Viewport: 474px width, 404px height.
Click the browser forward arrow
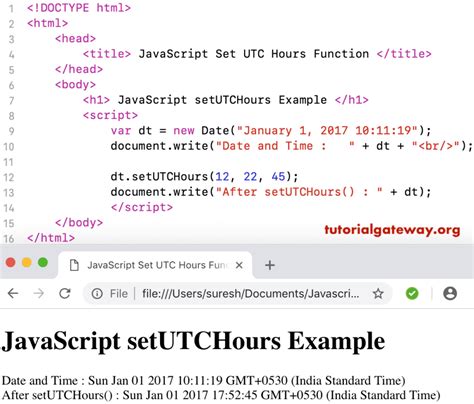coord(39,293)
